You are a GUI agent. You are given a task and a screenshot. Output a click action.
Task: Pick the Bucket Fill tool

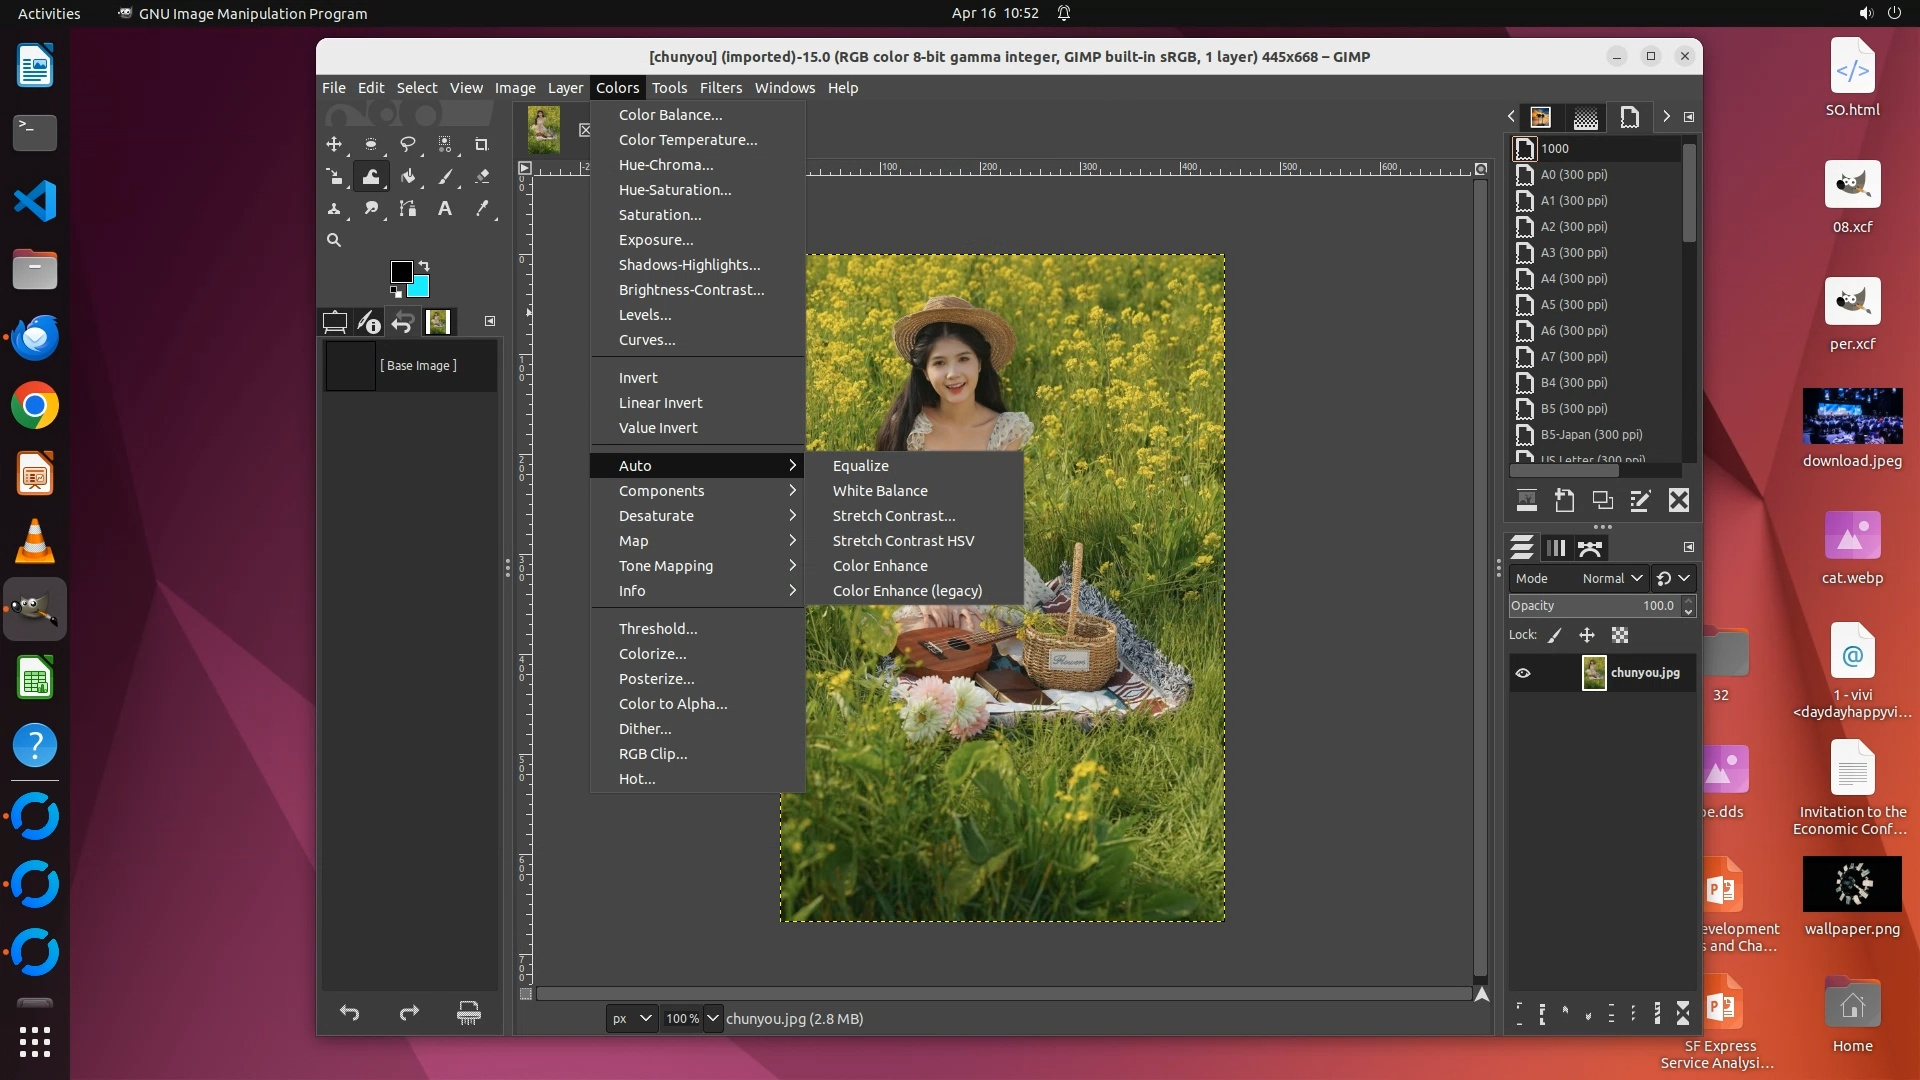(408, 177)
